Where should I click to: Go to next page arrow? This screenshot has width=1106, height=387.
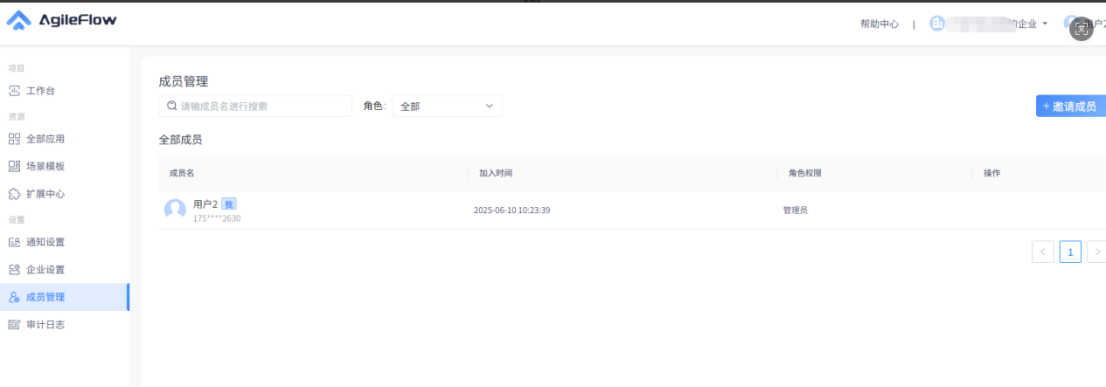pyautogui.click(x=1097, y=252)
